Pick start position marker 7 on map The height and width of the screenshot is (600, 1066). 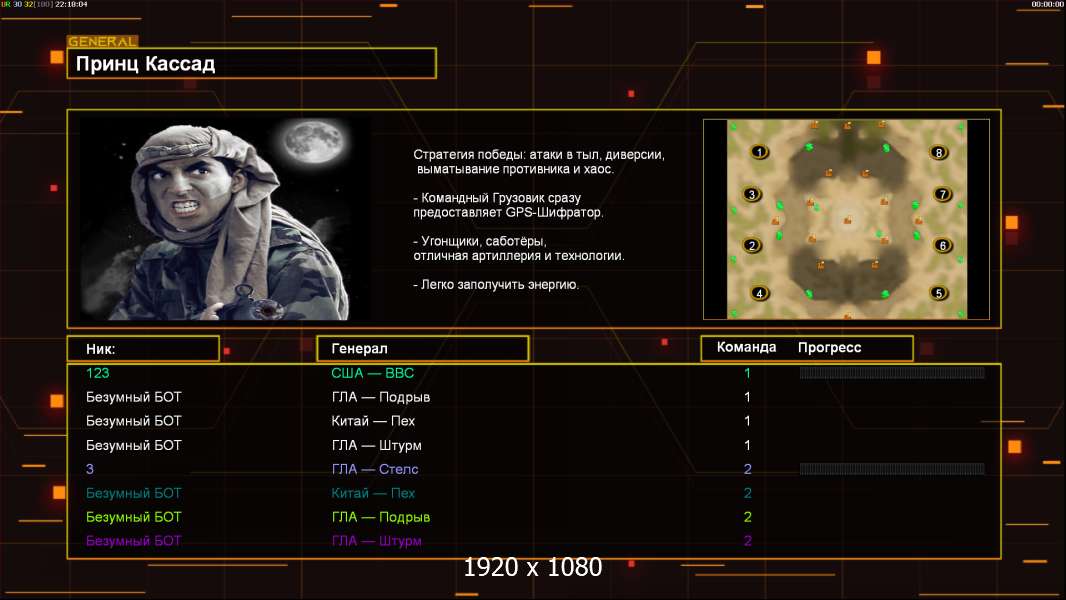(x=941, y=194)
